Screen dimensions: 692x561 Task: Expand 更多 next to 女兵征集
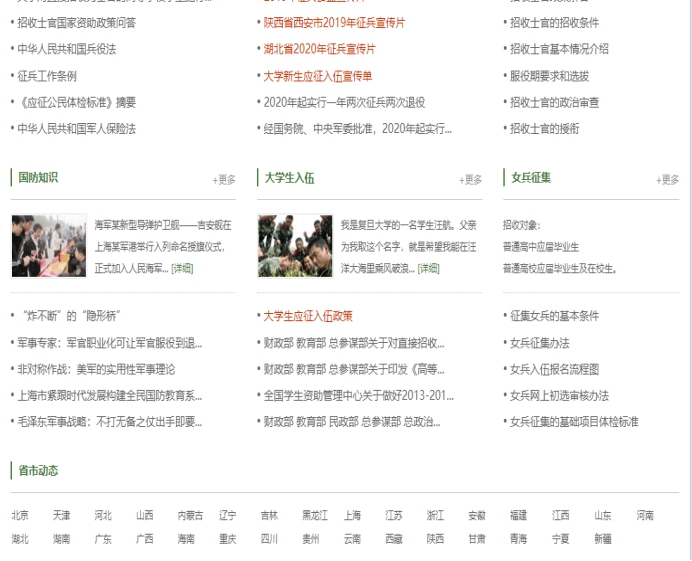click(x=667, y=180)
